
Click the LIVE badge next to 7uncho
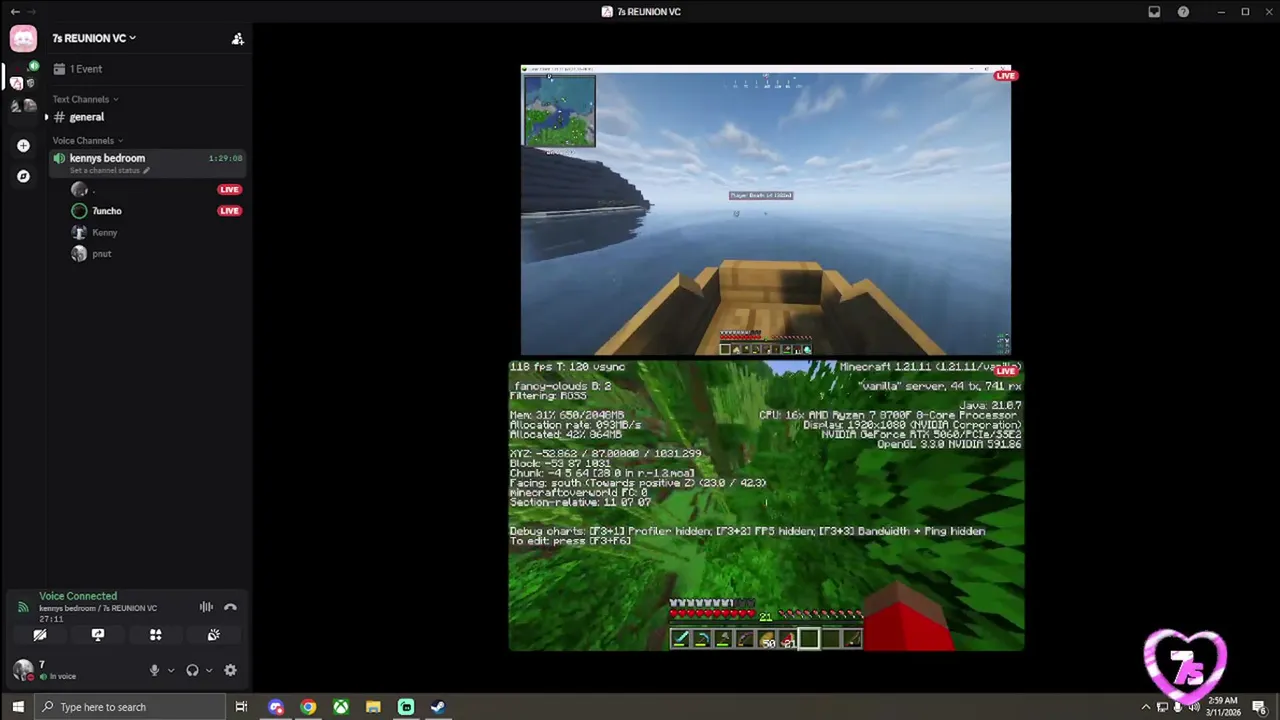pyautogui.click(x=229, y=211)
